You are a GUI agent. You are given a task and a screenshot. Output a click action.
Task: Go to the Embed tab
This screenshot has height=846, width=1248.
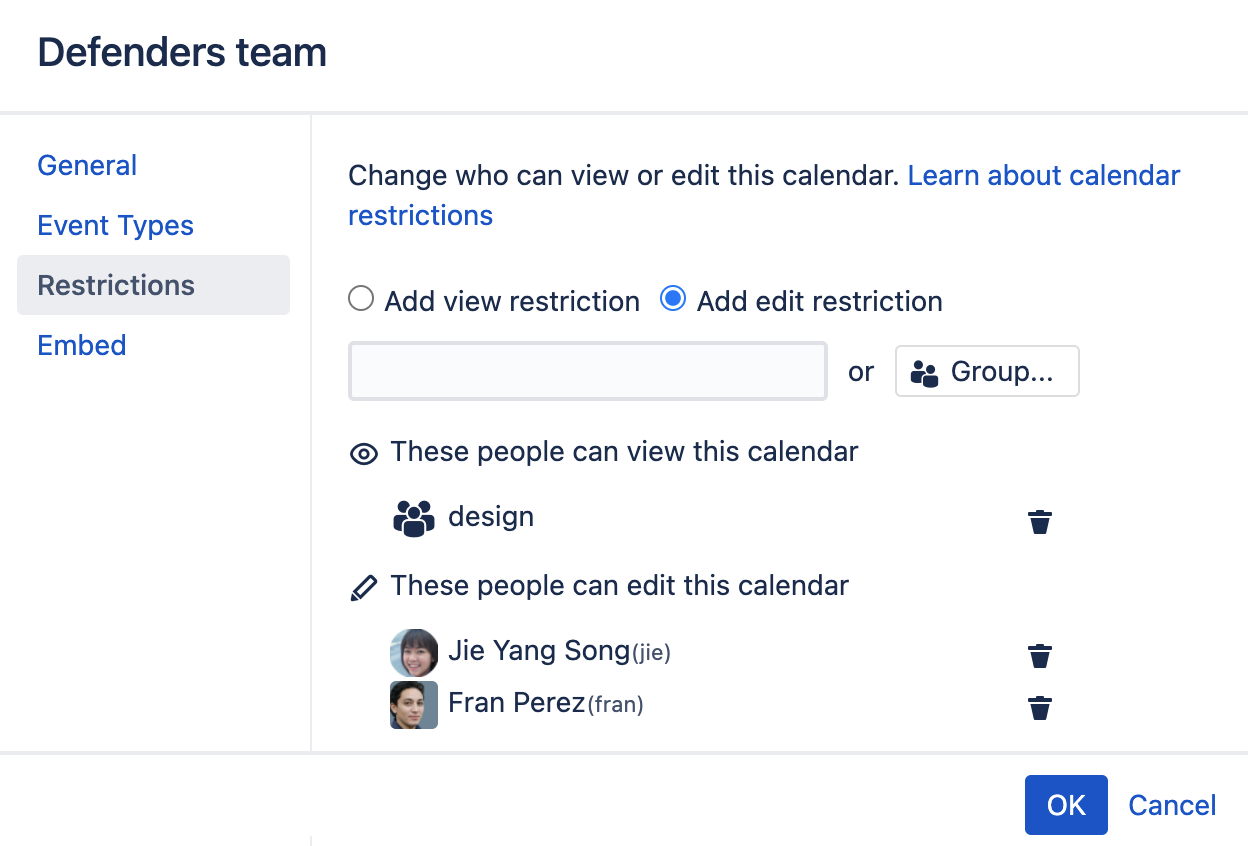[81, 345]
